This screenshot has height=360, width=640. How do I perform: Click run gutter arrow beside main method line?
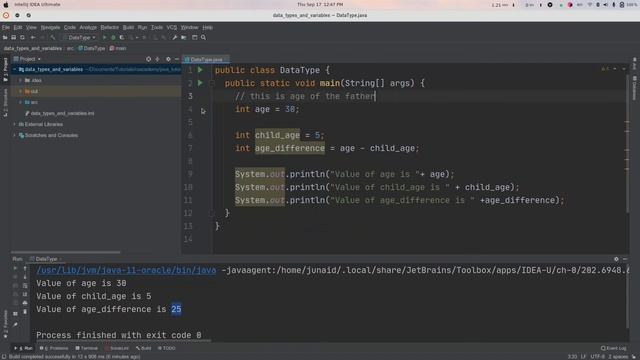click(x=200, y=83)
